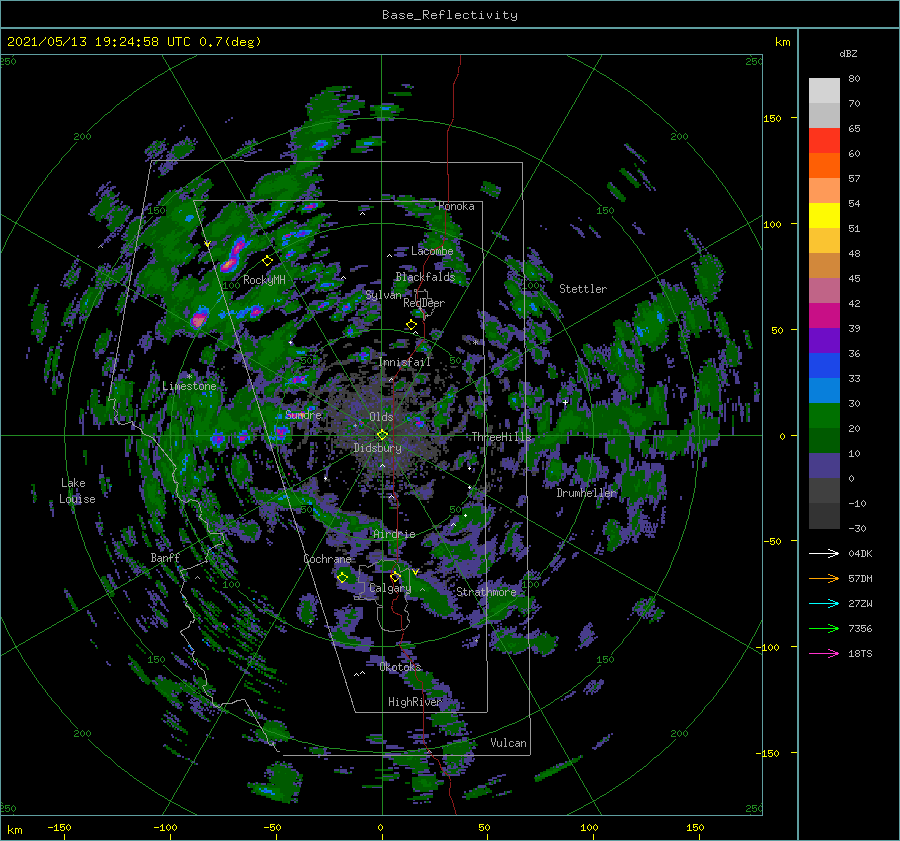900x841 pixels.
Task: Select the bright yellow swatch on dBZ scale
Action: (x=824, y=216)
